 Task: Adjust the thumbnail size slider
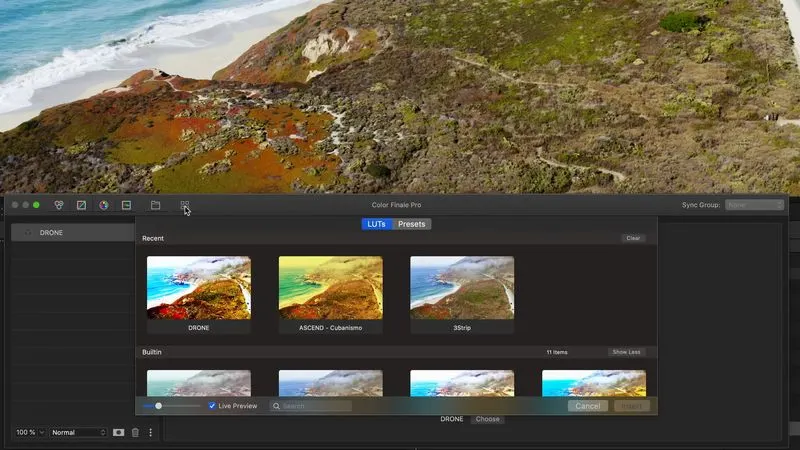tap(159, 406)
